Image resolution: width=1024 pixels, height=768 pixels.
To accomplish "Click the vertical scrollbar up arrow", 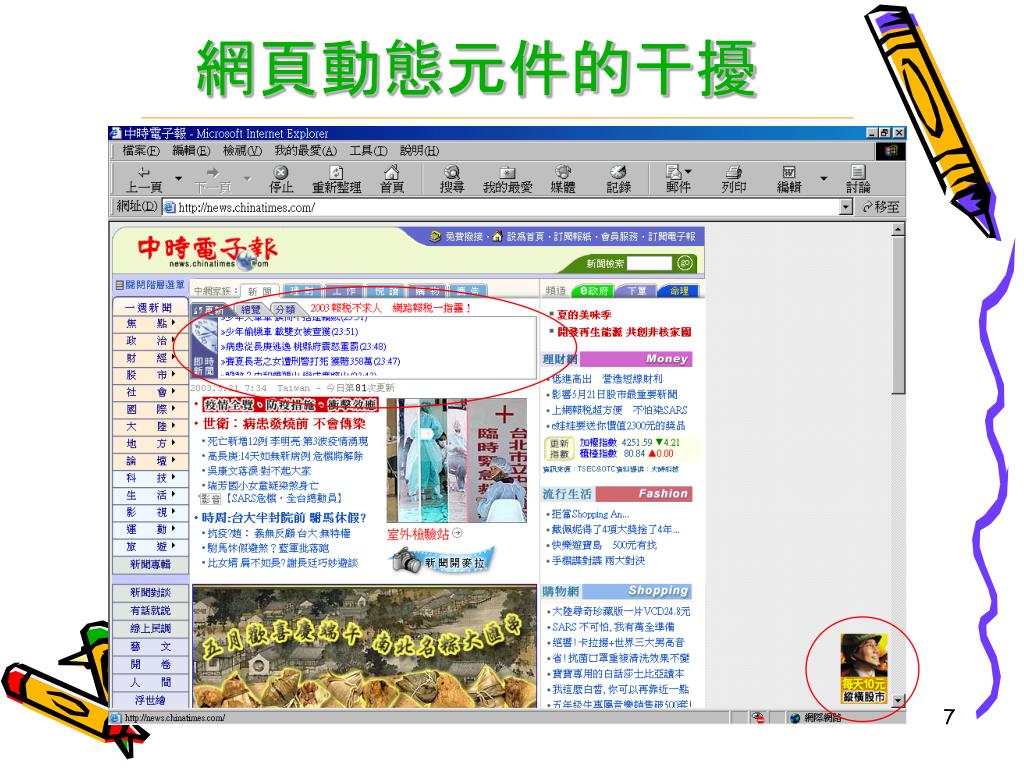I will [899, 229].
